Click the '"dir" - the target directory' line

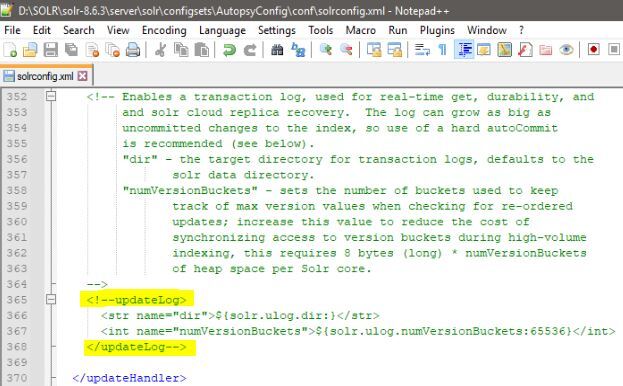[x=358, y=159]
